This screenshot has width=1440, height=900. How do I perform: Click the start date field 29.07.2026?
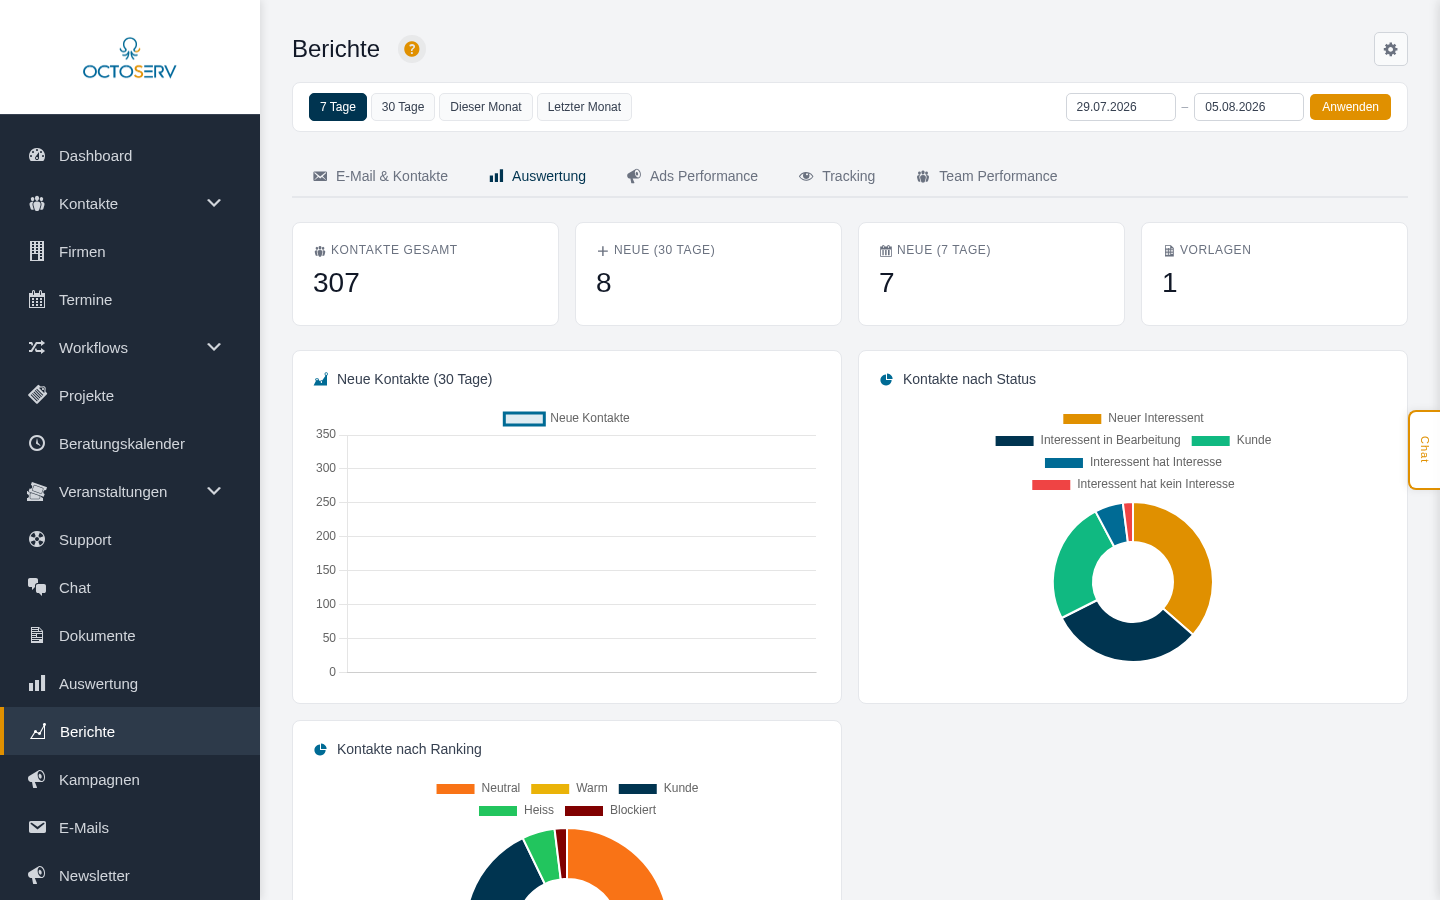point(1121,107)
